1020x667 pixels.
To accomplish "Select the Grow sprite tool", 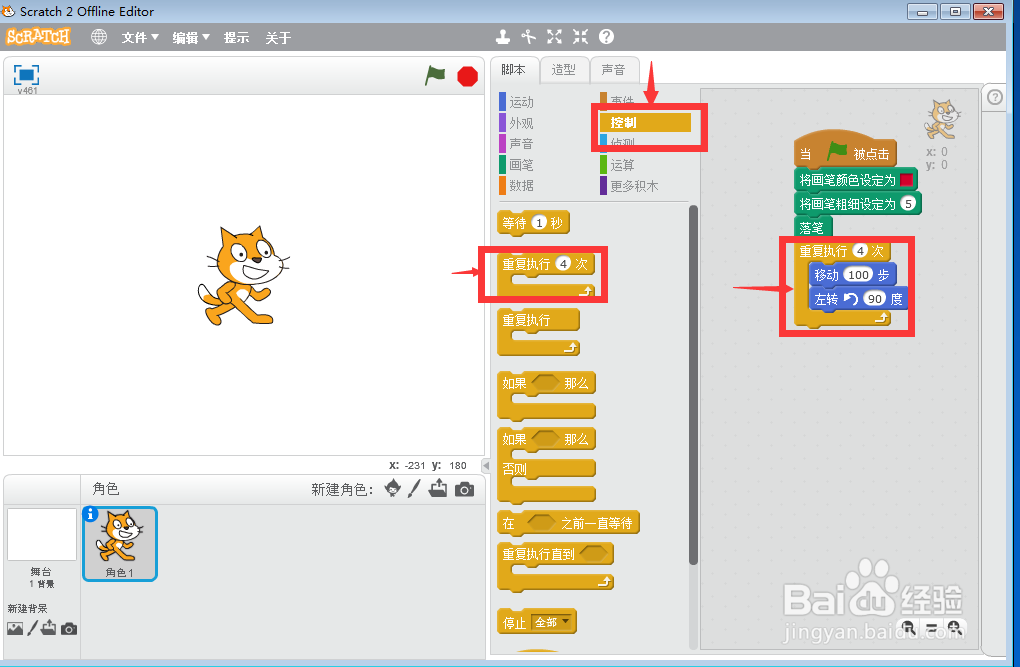I will [x=554, y=37].
